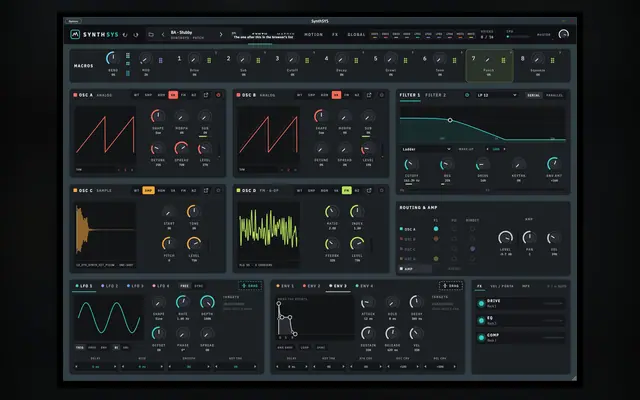Set filter routing to SERIAL
Screen dimensions: 640x400
(533, 95)
